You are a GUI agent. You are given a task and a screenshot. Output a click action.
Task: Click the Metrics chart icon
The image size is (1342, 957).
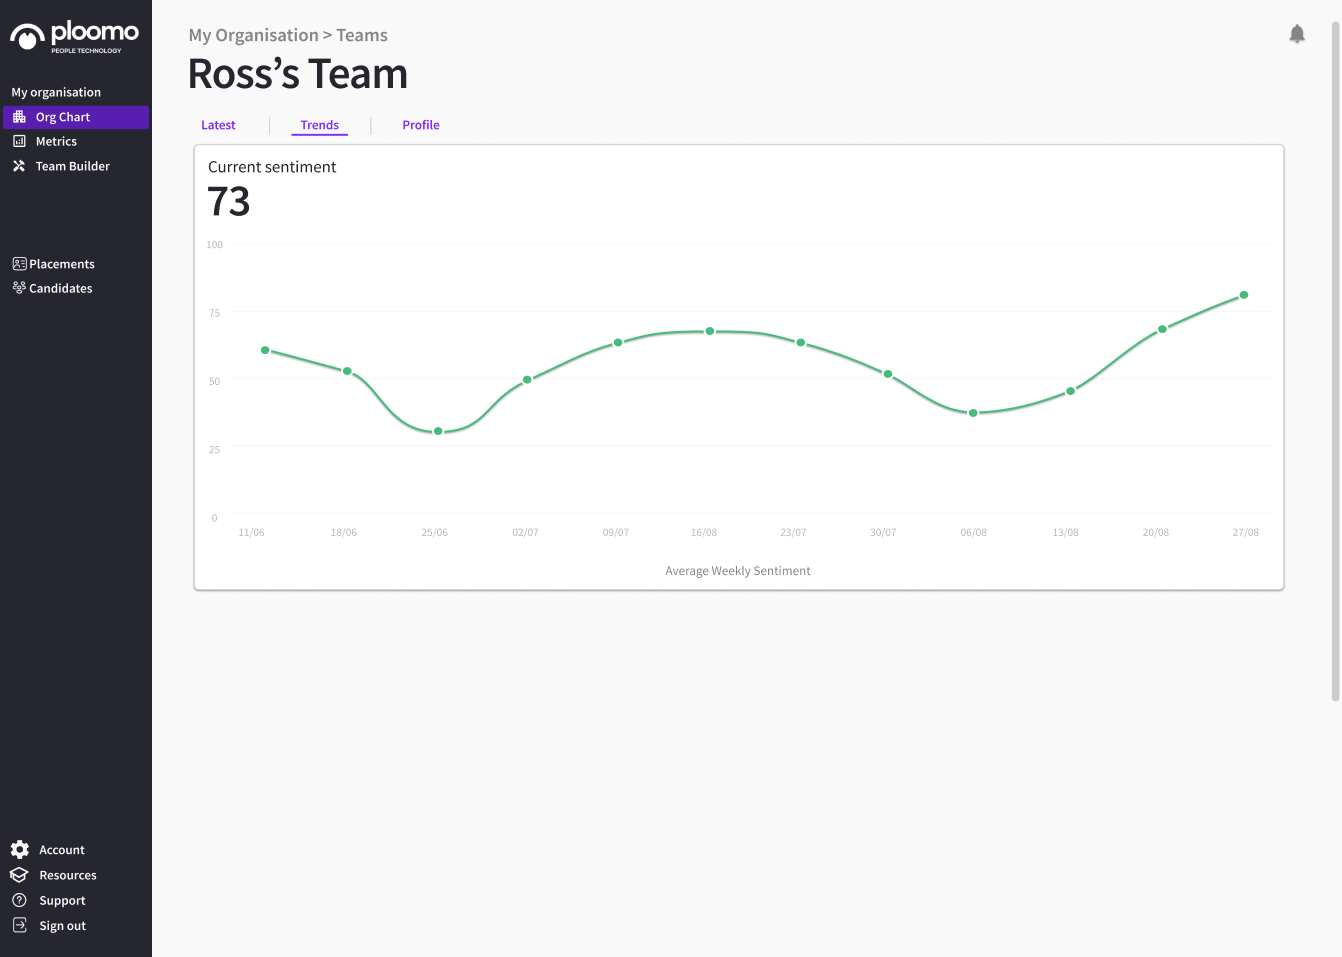pos(19,142)
